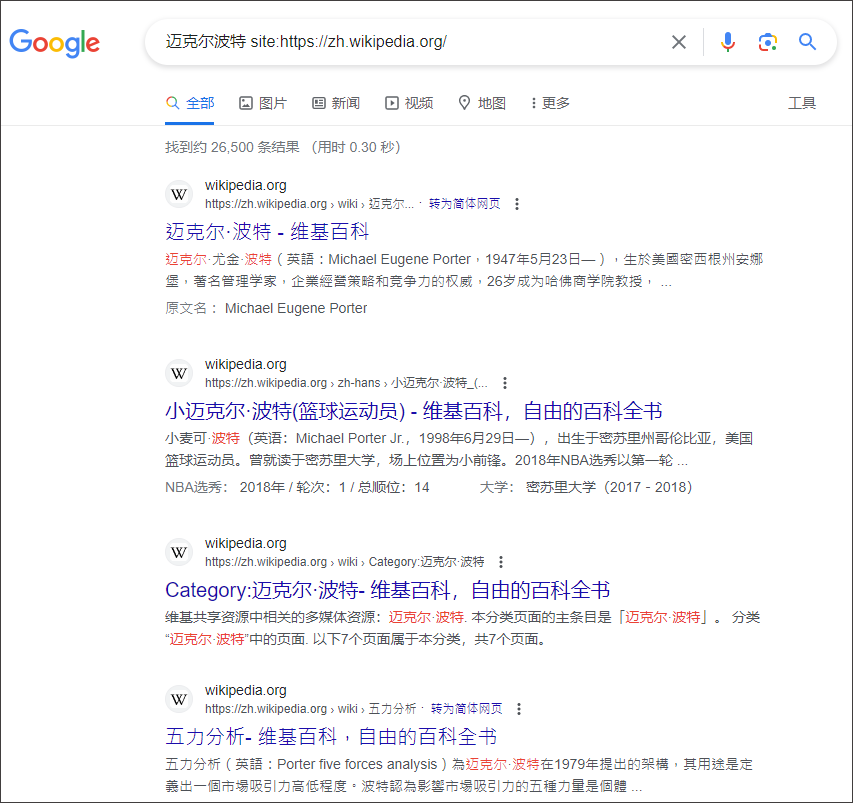Click URL breadcrumb wiki › Category:迈克尔·波特
The width and height of the screenshot is (853, 803).
click(344, 562)
